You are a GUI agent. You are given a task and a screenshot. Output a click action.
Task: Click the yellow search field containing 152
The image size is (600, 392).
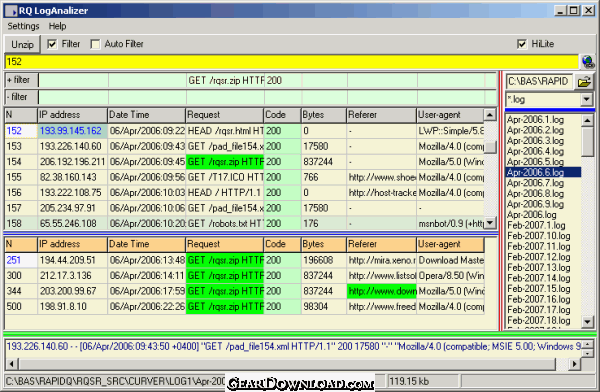tap(292, 62)
